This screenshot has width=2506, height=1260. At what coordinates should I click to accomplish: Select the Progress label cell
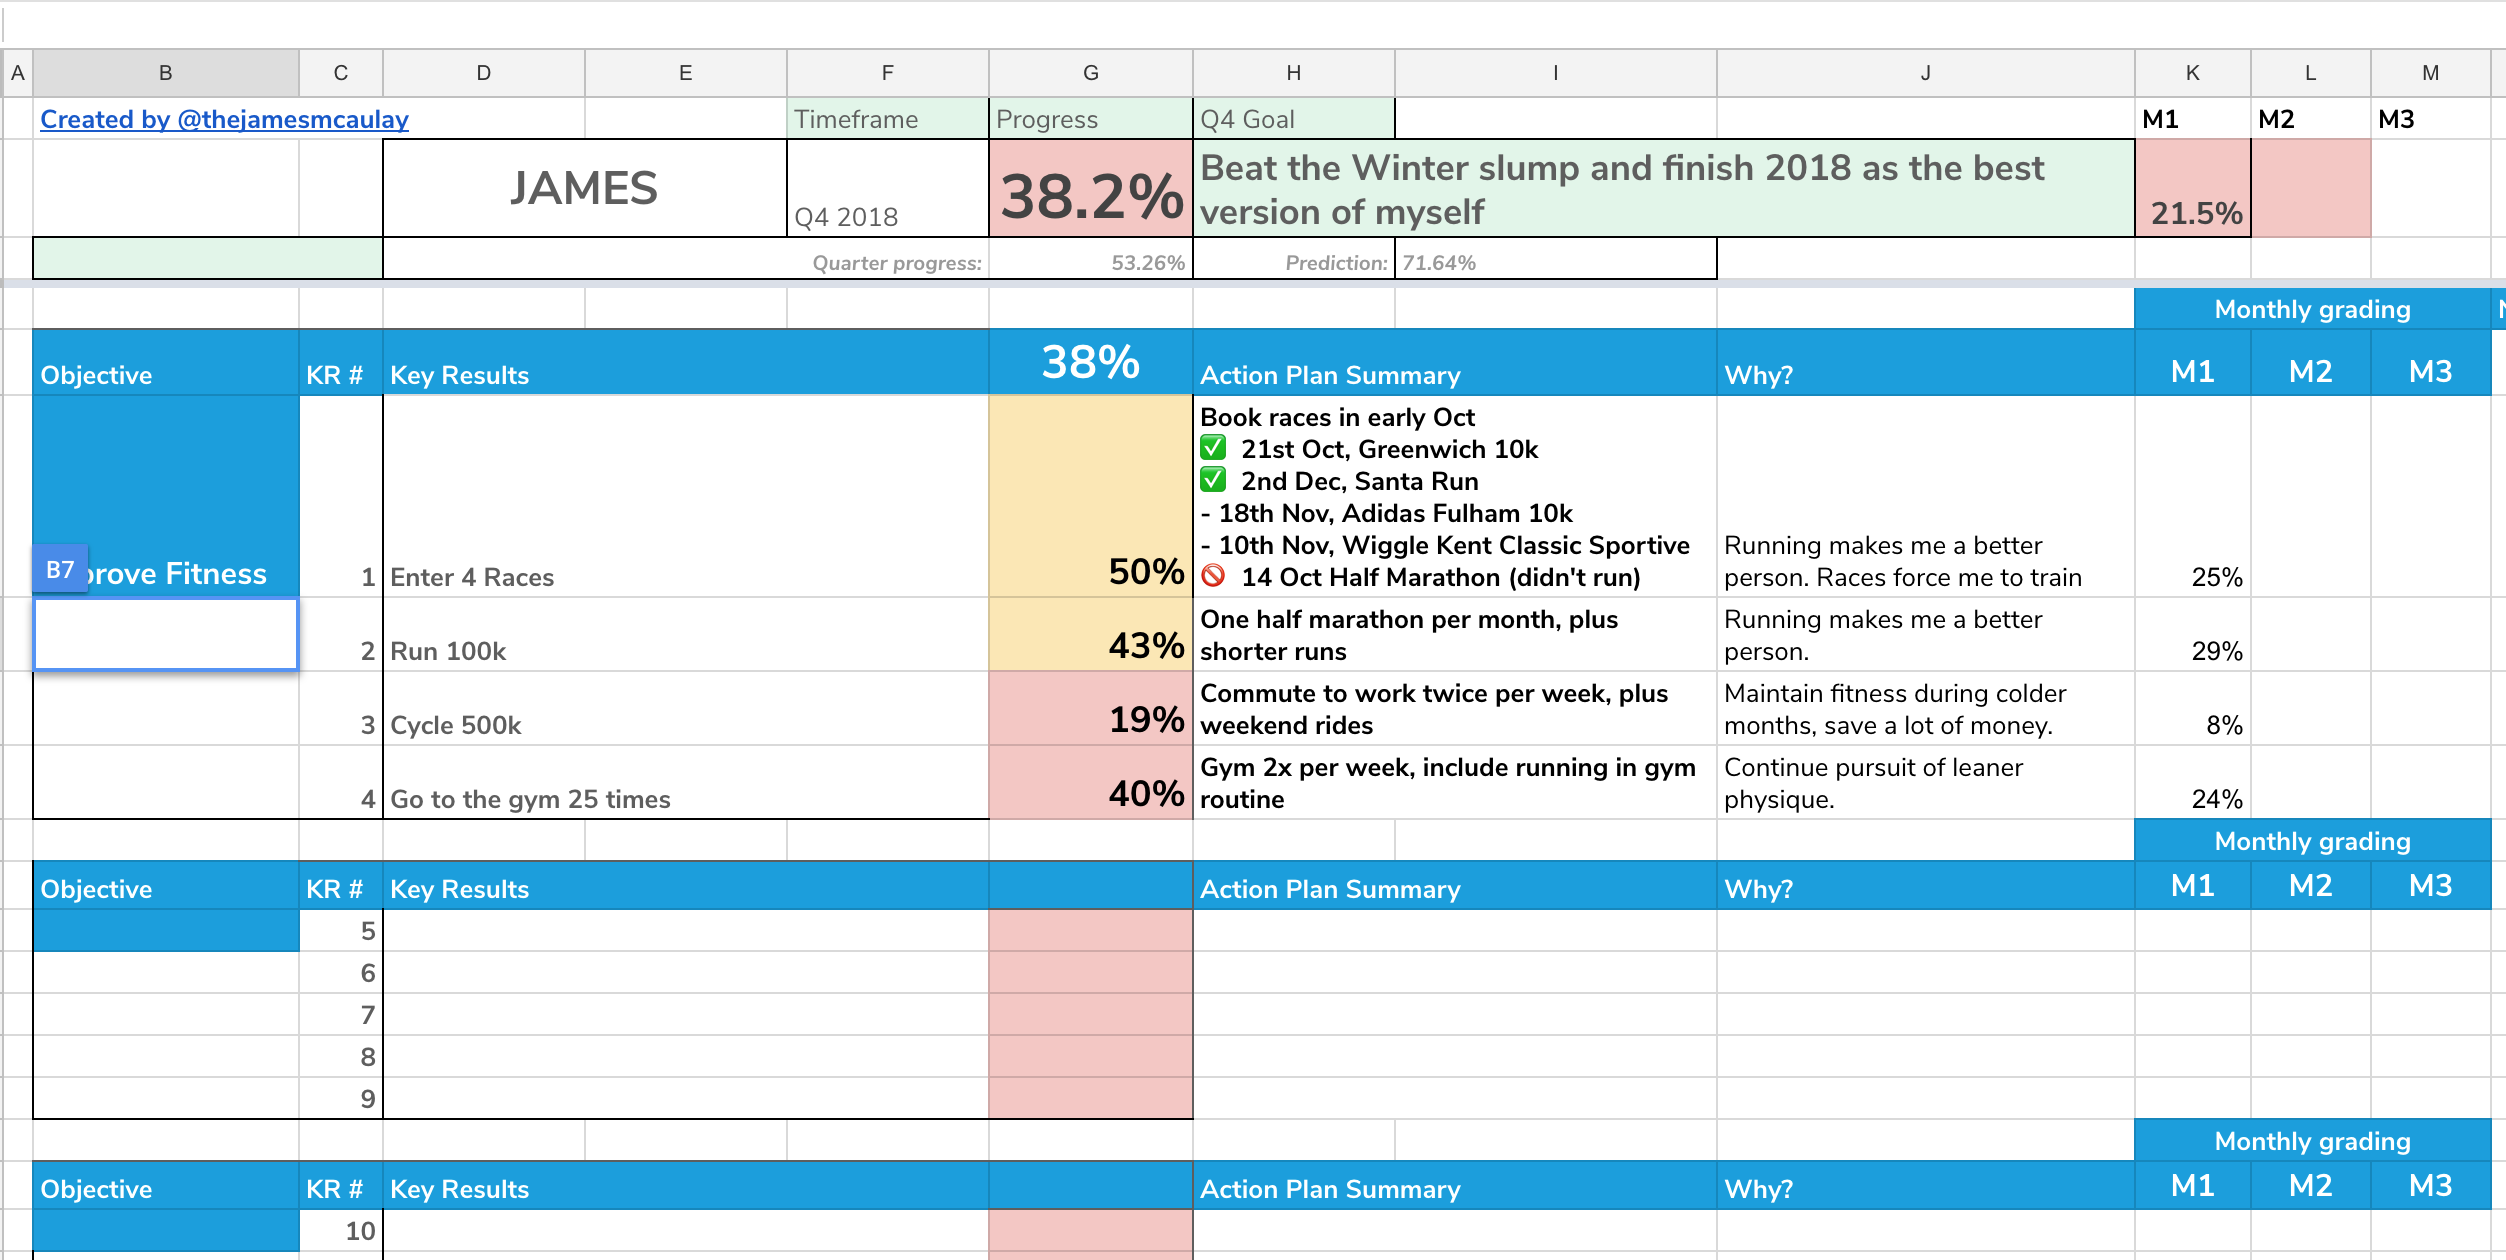[x=1091, y=119]
